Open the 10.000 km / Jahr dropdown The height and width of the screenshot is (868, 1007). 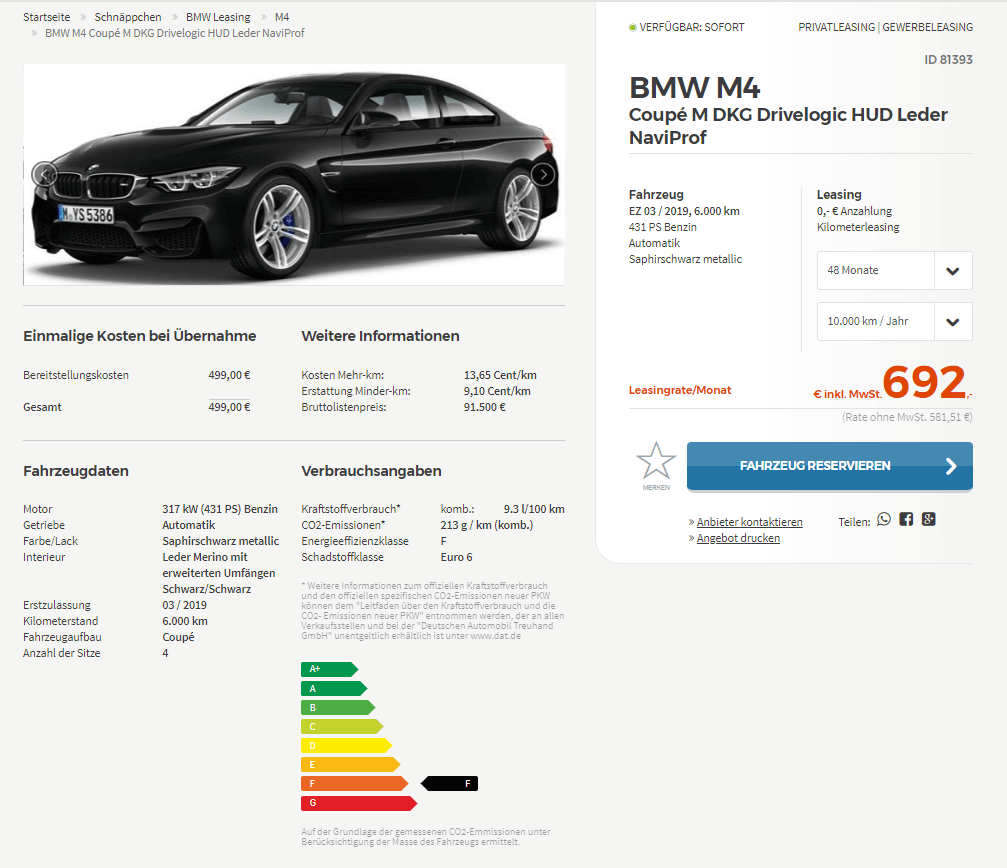tap(895, 321)
